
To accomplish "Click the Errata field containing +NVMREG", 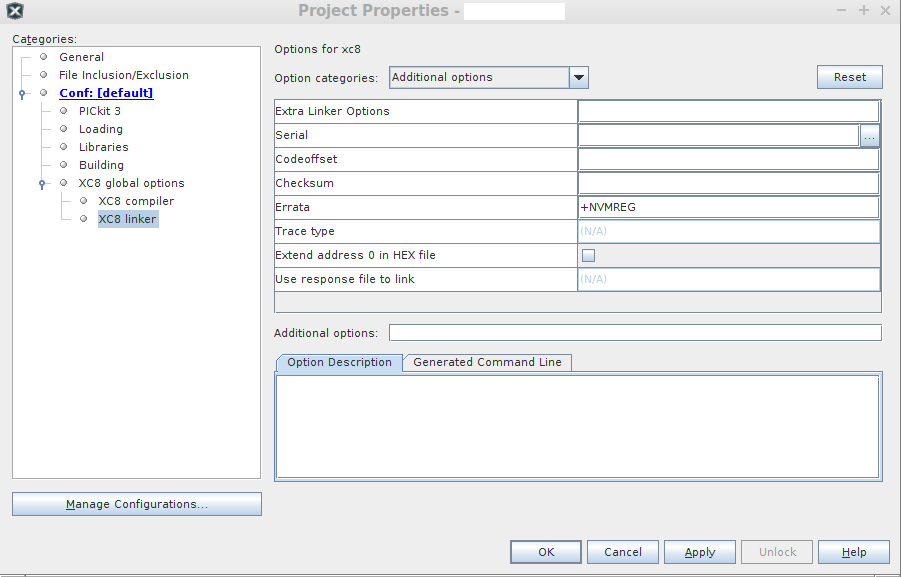I will click(729, 207).
